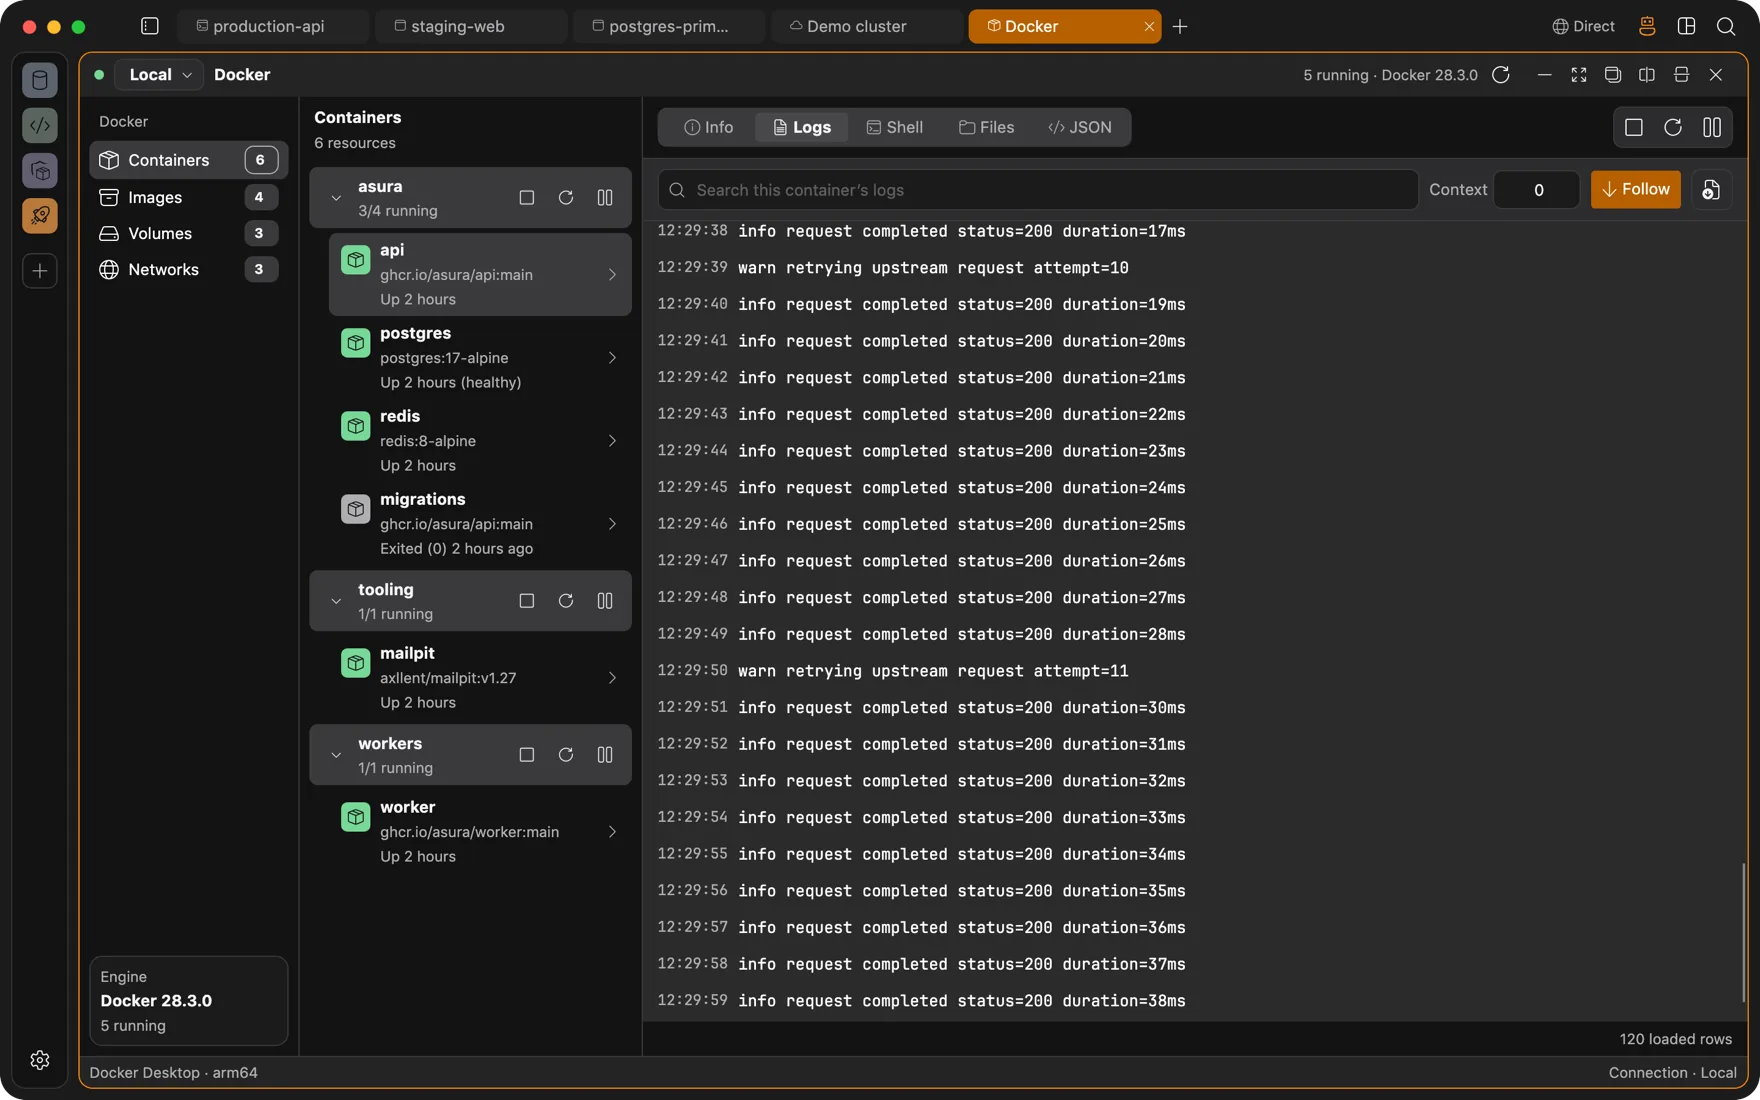The image size is (1760, 1100).
Task: Pause the tooling group
Action: click(605, 601)
